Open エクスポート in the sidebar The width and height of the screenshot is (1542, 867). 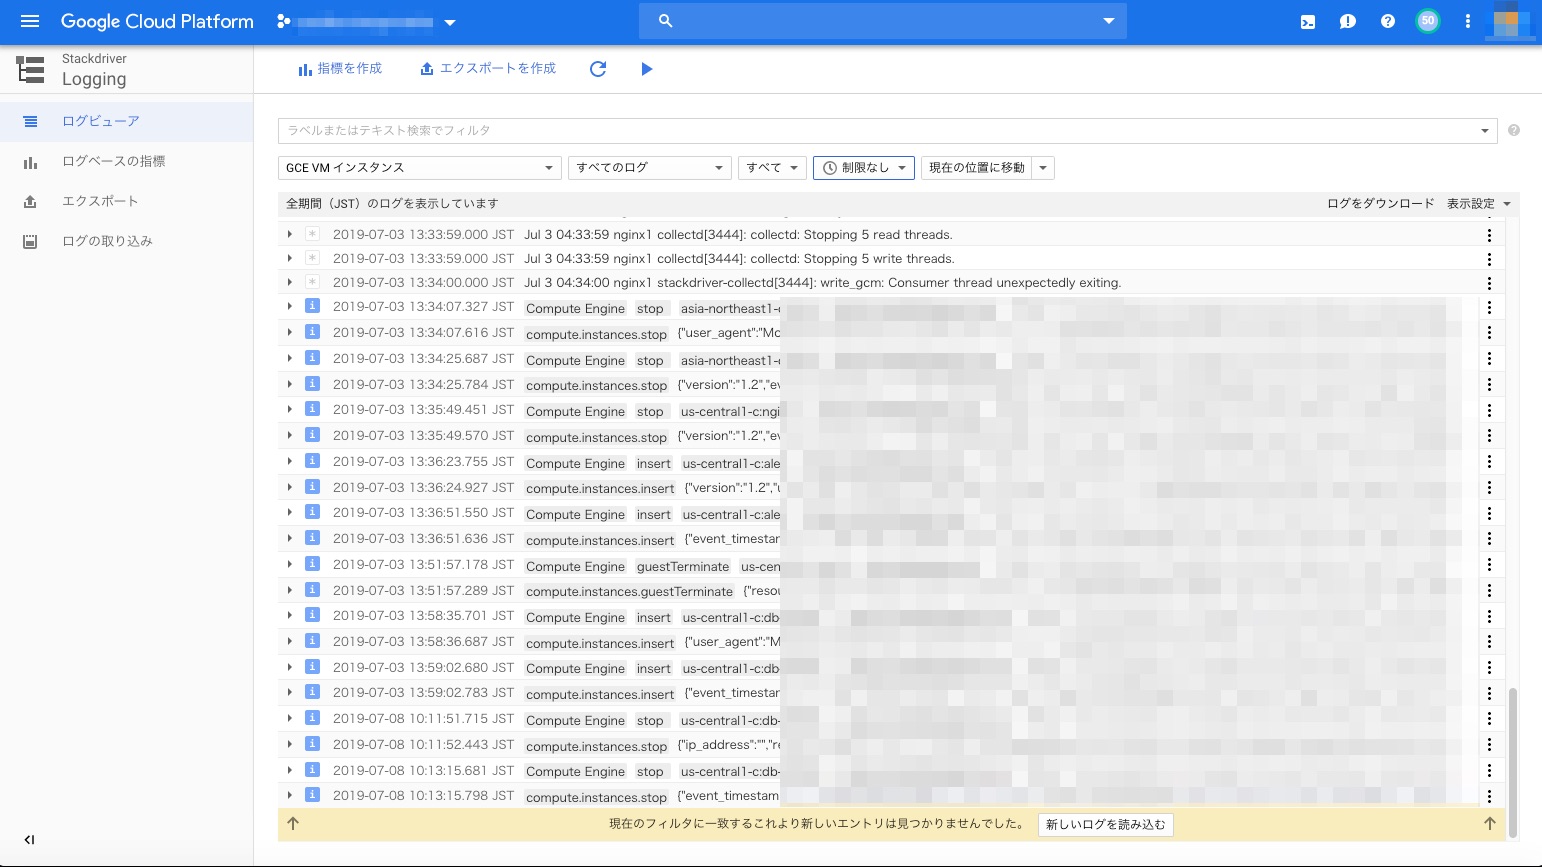pyautogui.click(x=100, y=201)
